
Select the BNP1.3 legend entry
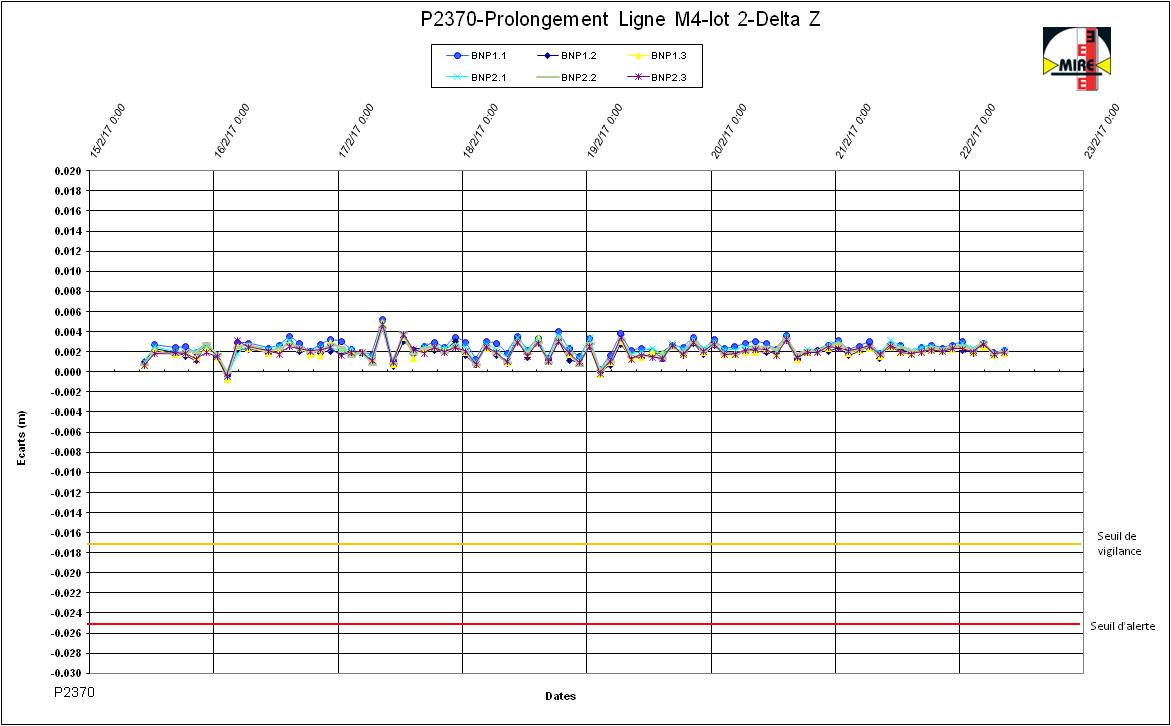pos(656,55)
